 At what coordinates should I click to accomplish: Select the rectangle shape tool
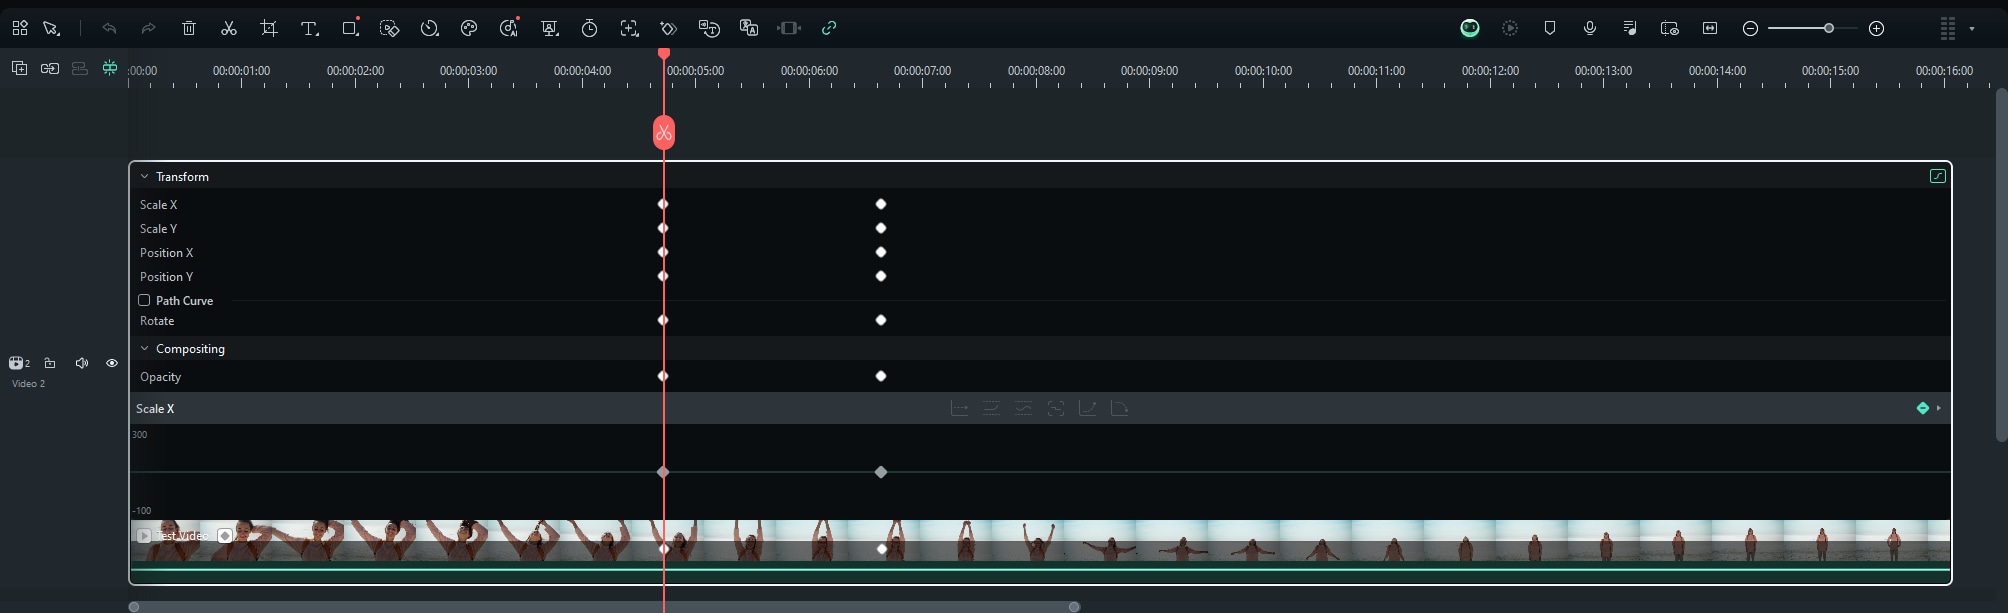351,27
